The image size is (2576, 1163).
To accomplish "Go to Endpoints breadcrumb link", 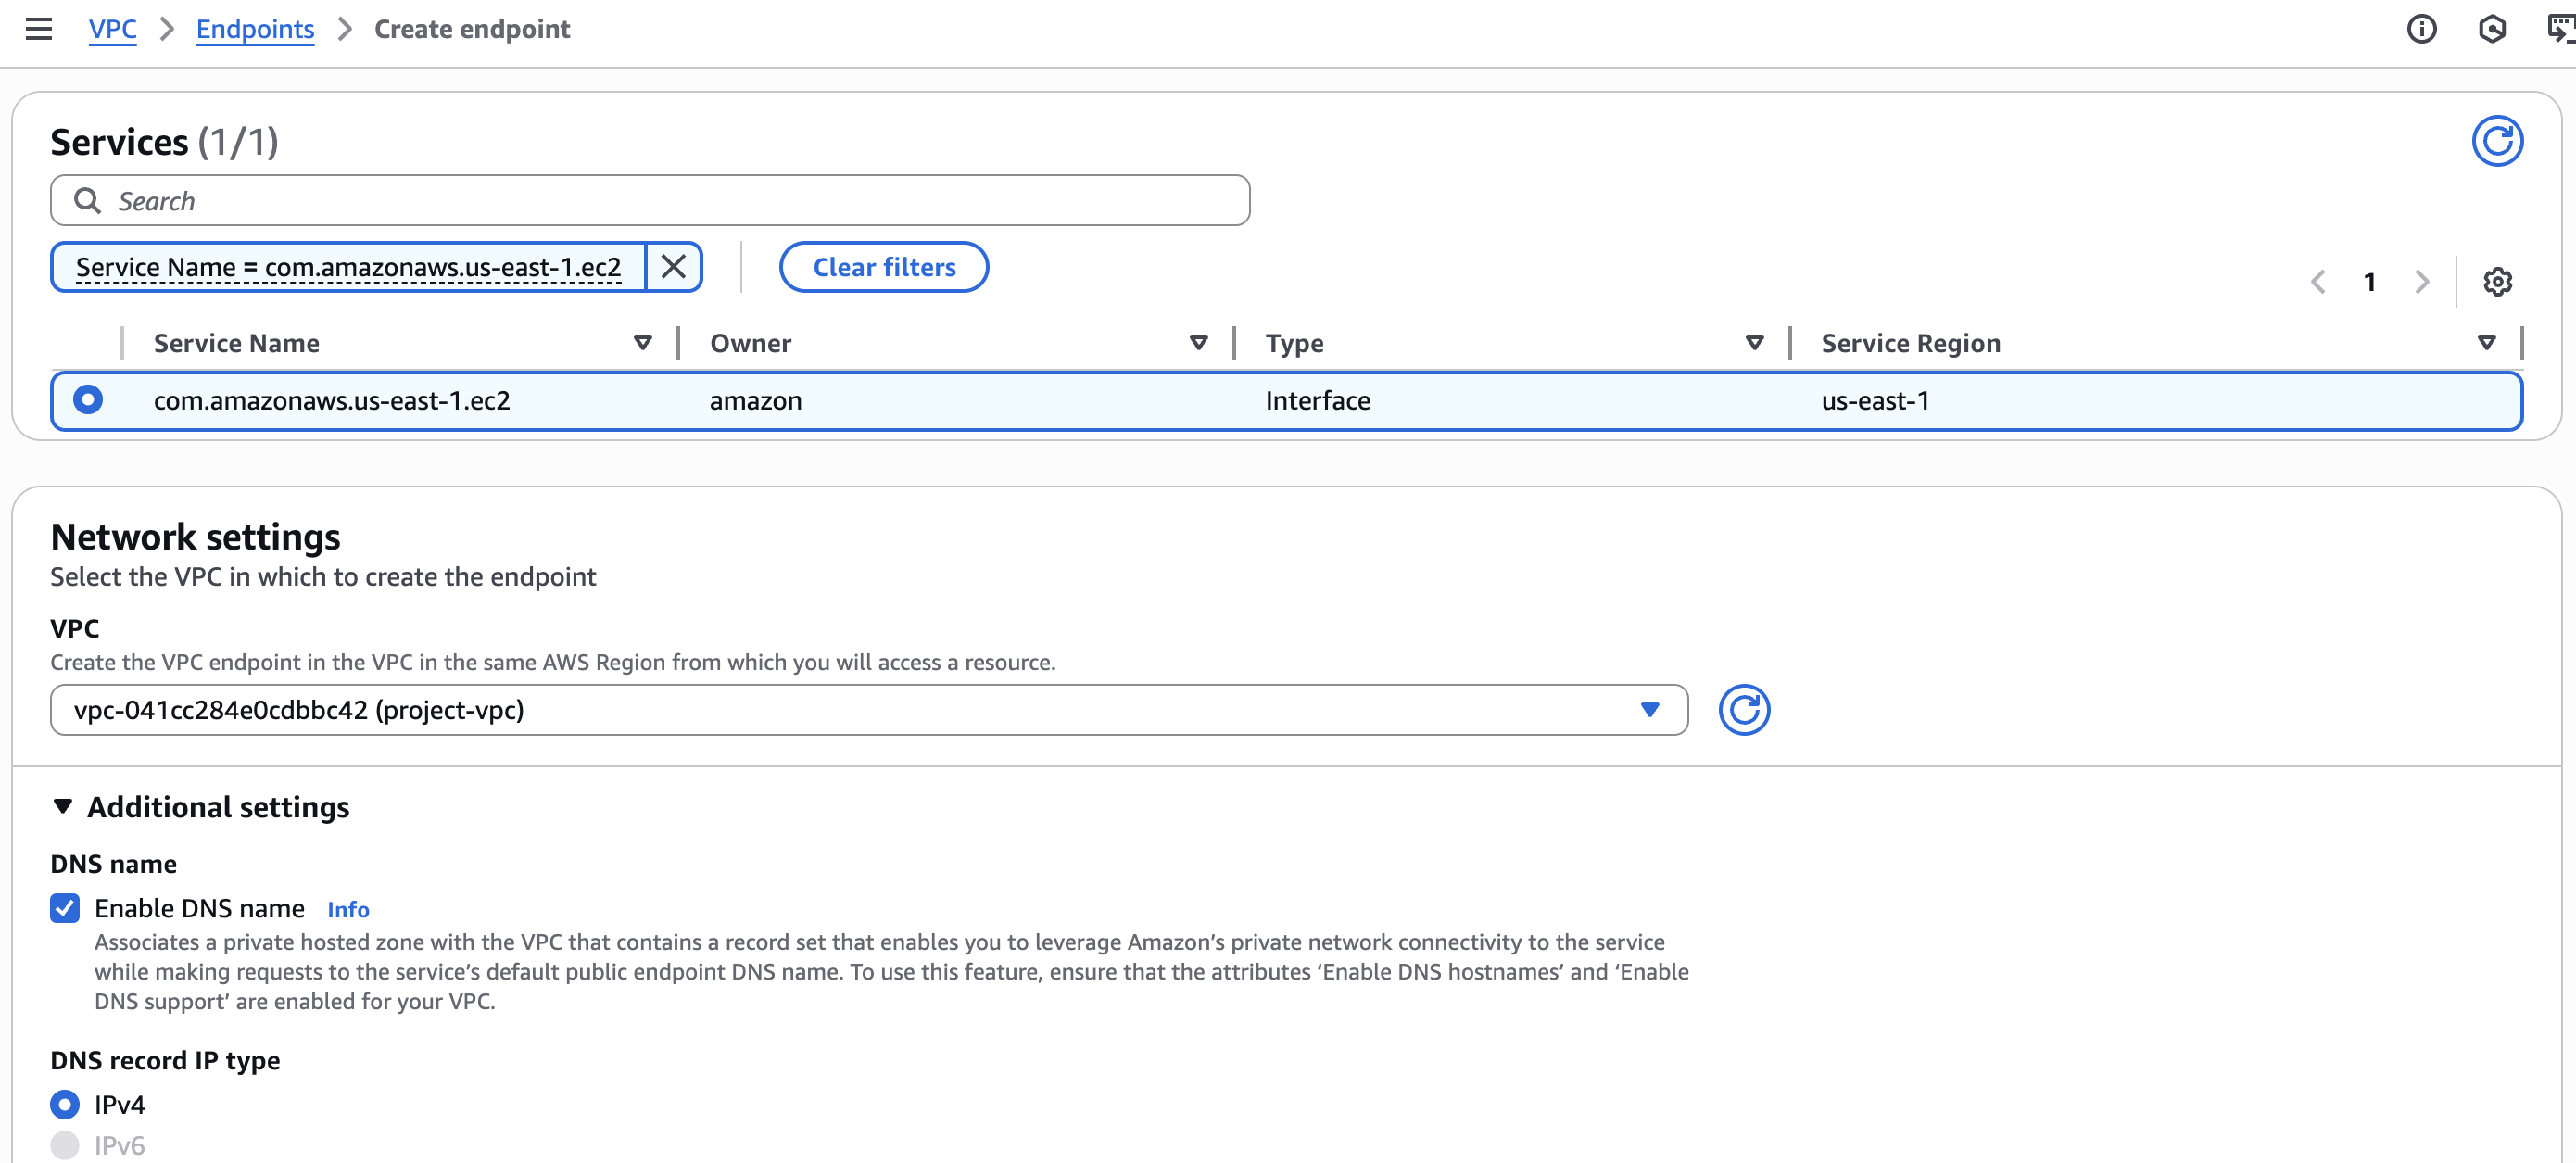I will click(x=254, y=29).
